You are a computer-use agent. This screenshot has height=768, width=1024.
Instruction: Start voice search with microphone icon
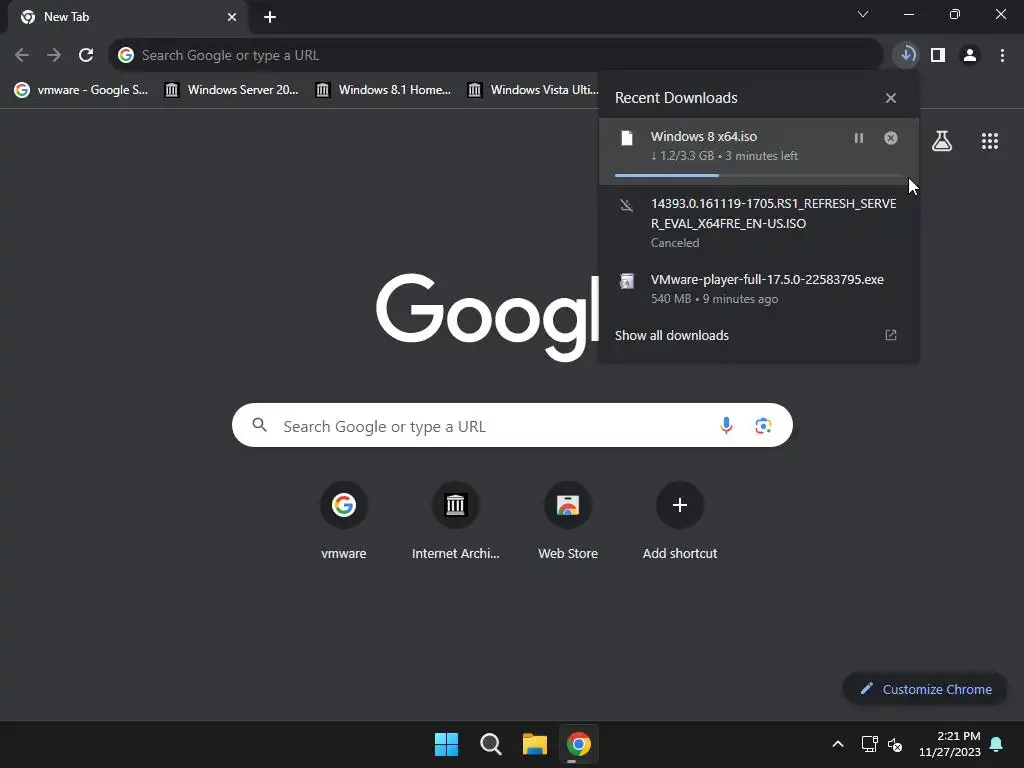tap(726, 426)
